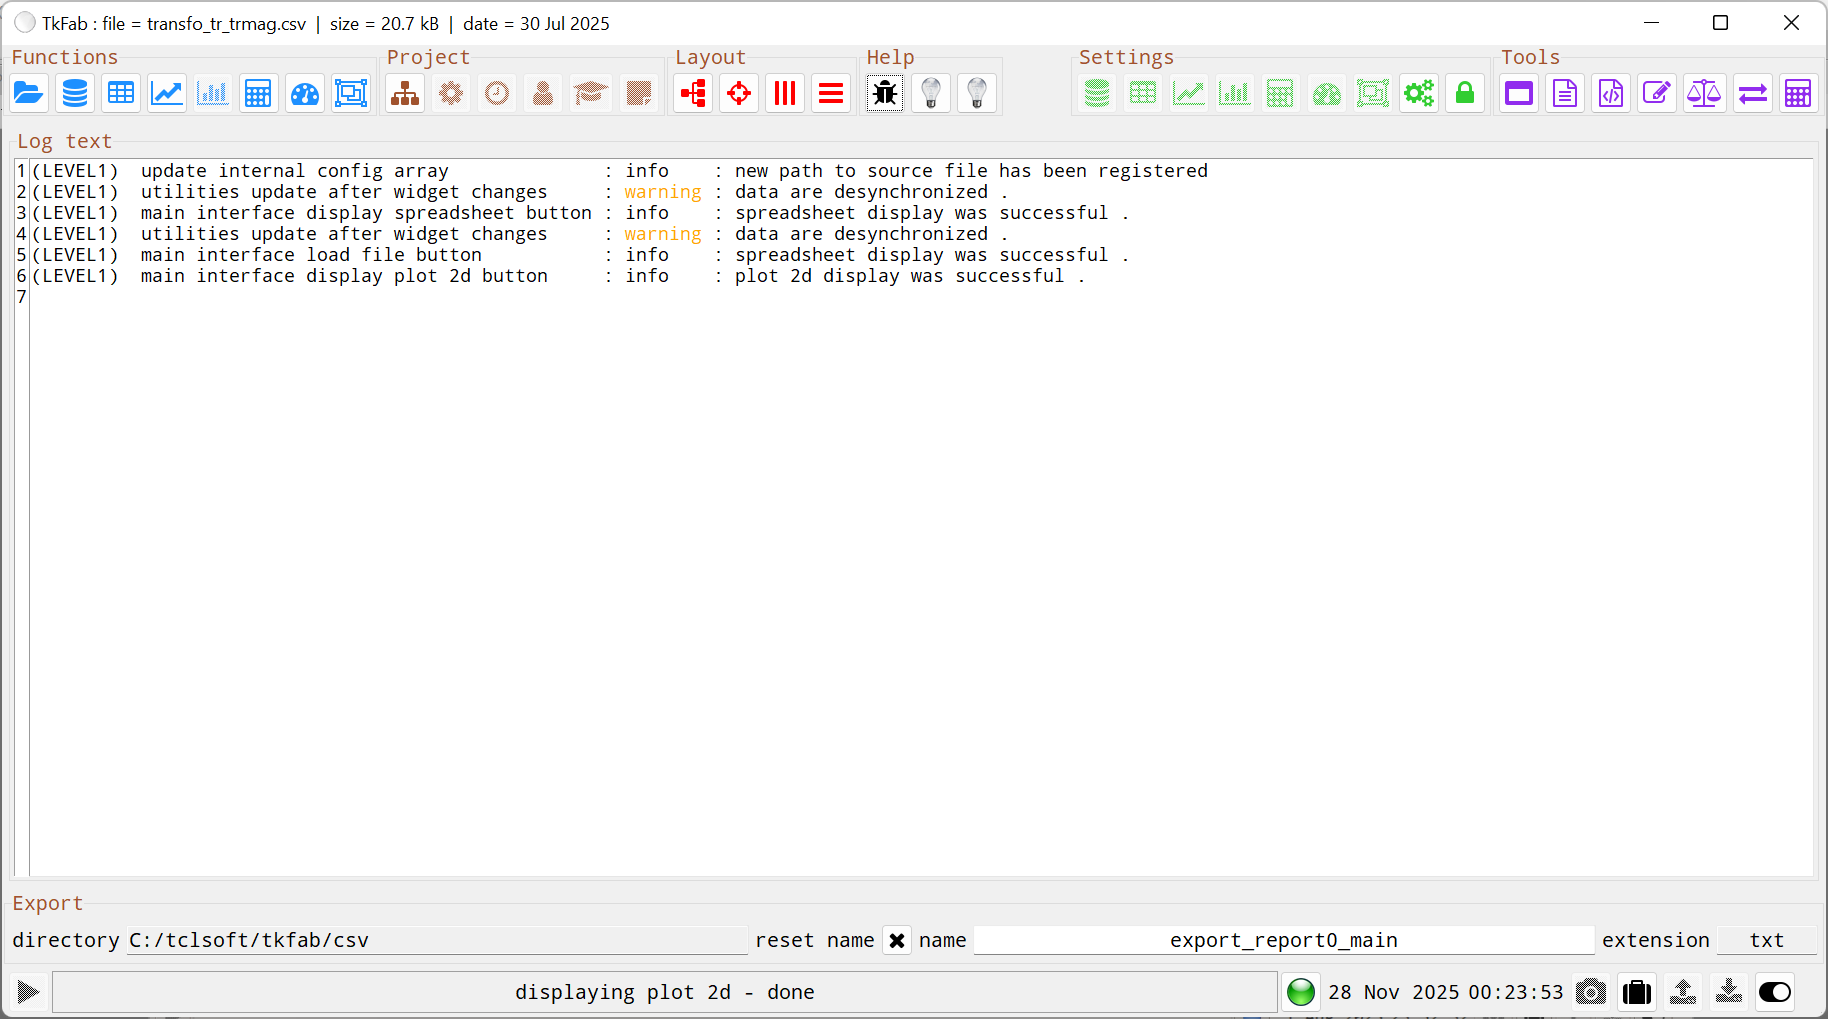This screenshot has height=1019, width=1828.
Task: Clear export name with the X button
Action: coord(897,940)
